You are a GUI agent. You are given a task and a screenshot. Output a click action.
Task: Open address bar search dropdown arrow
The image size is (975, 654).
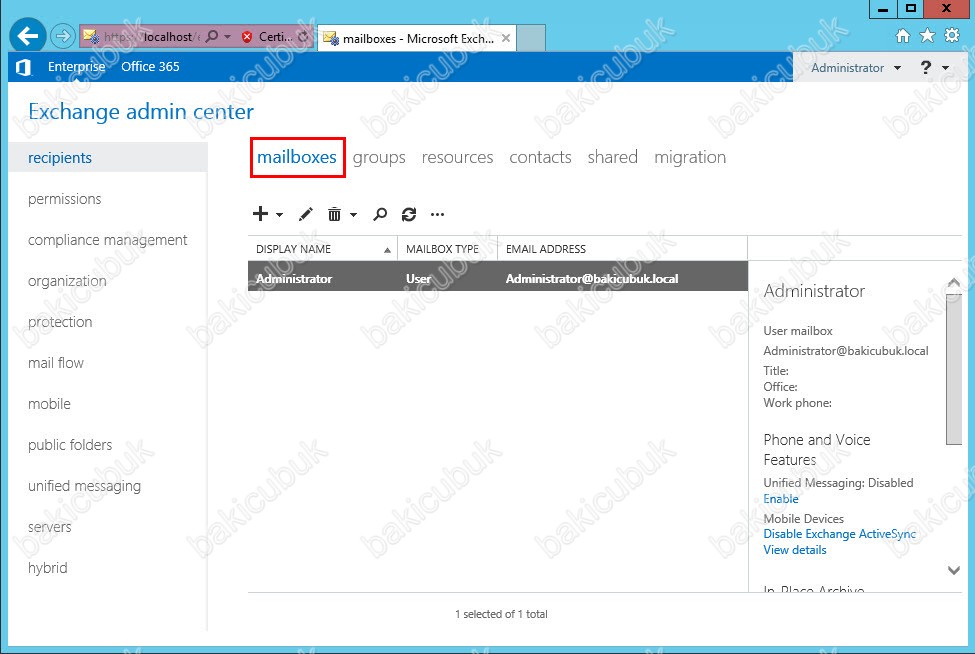pos(228,37)
